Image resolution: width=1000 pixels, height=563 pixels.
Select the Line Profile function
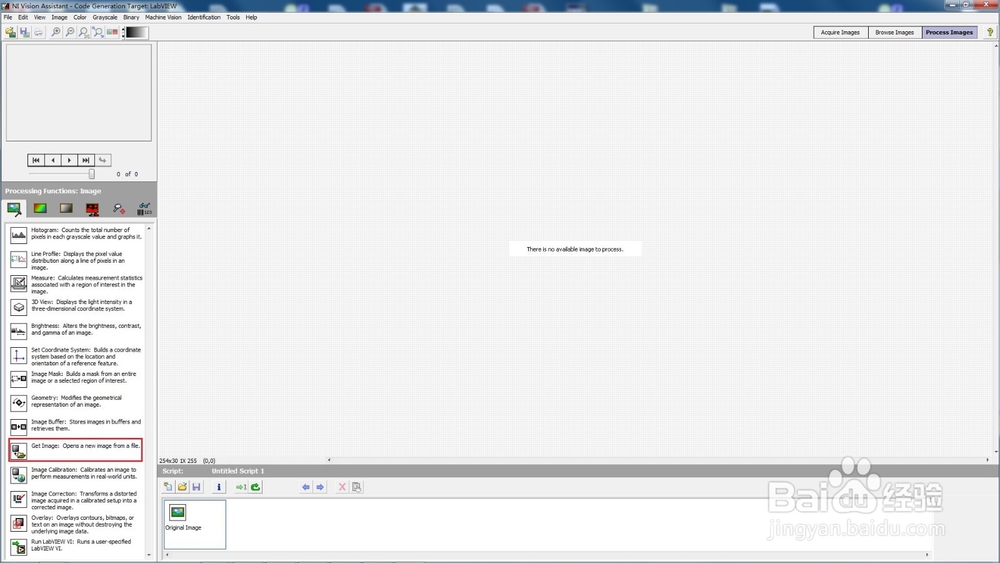click(x=76, y=260)
